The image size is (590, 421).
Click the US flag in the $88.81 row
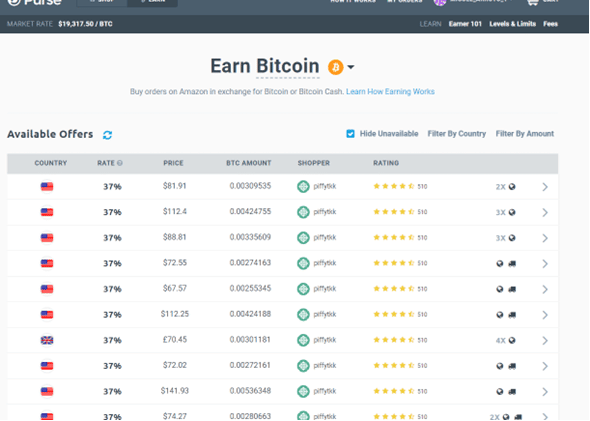[x=47, y=238]
